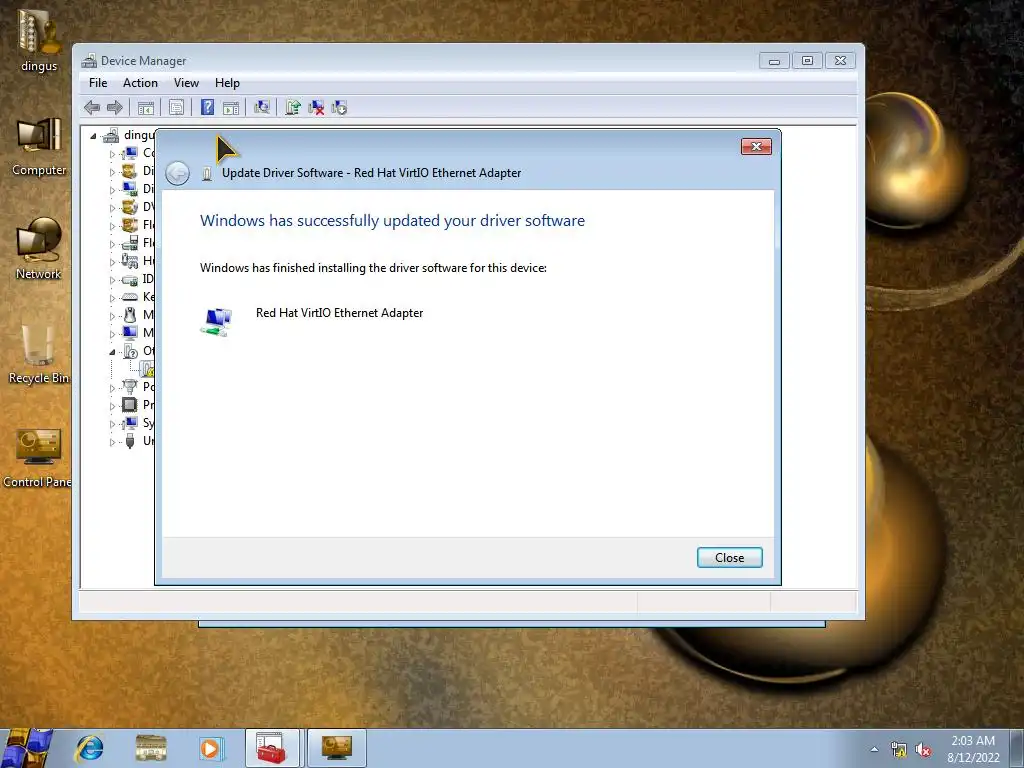Expand the Processors category arrow

tap(112, 406)
